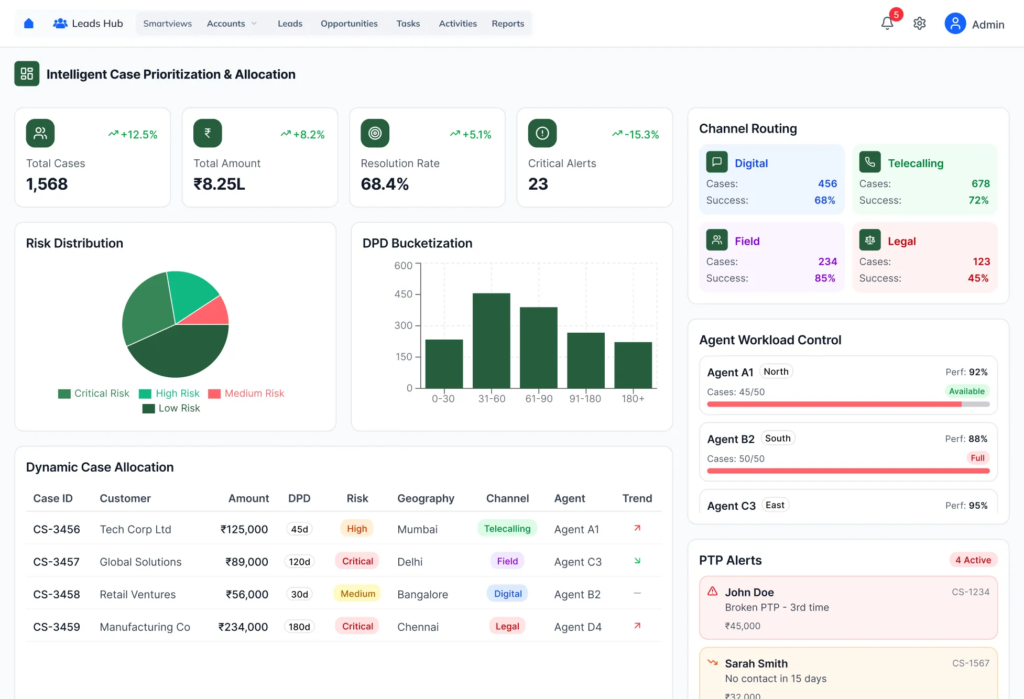Click the trend arrow for CS-3459
Image resolution: width=1024 pixels, height=699 pixels.
[637, 626]
